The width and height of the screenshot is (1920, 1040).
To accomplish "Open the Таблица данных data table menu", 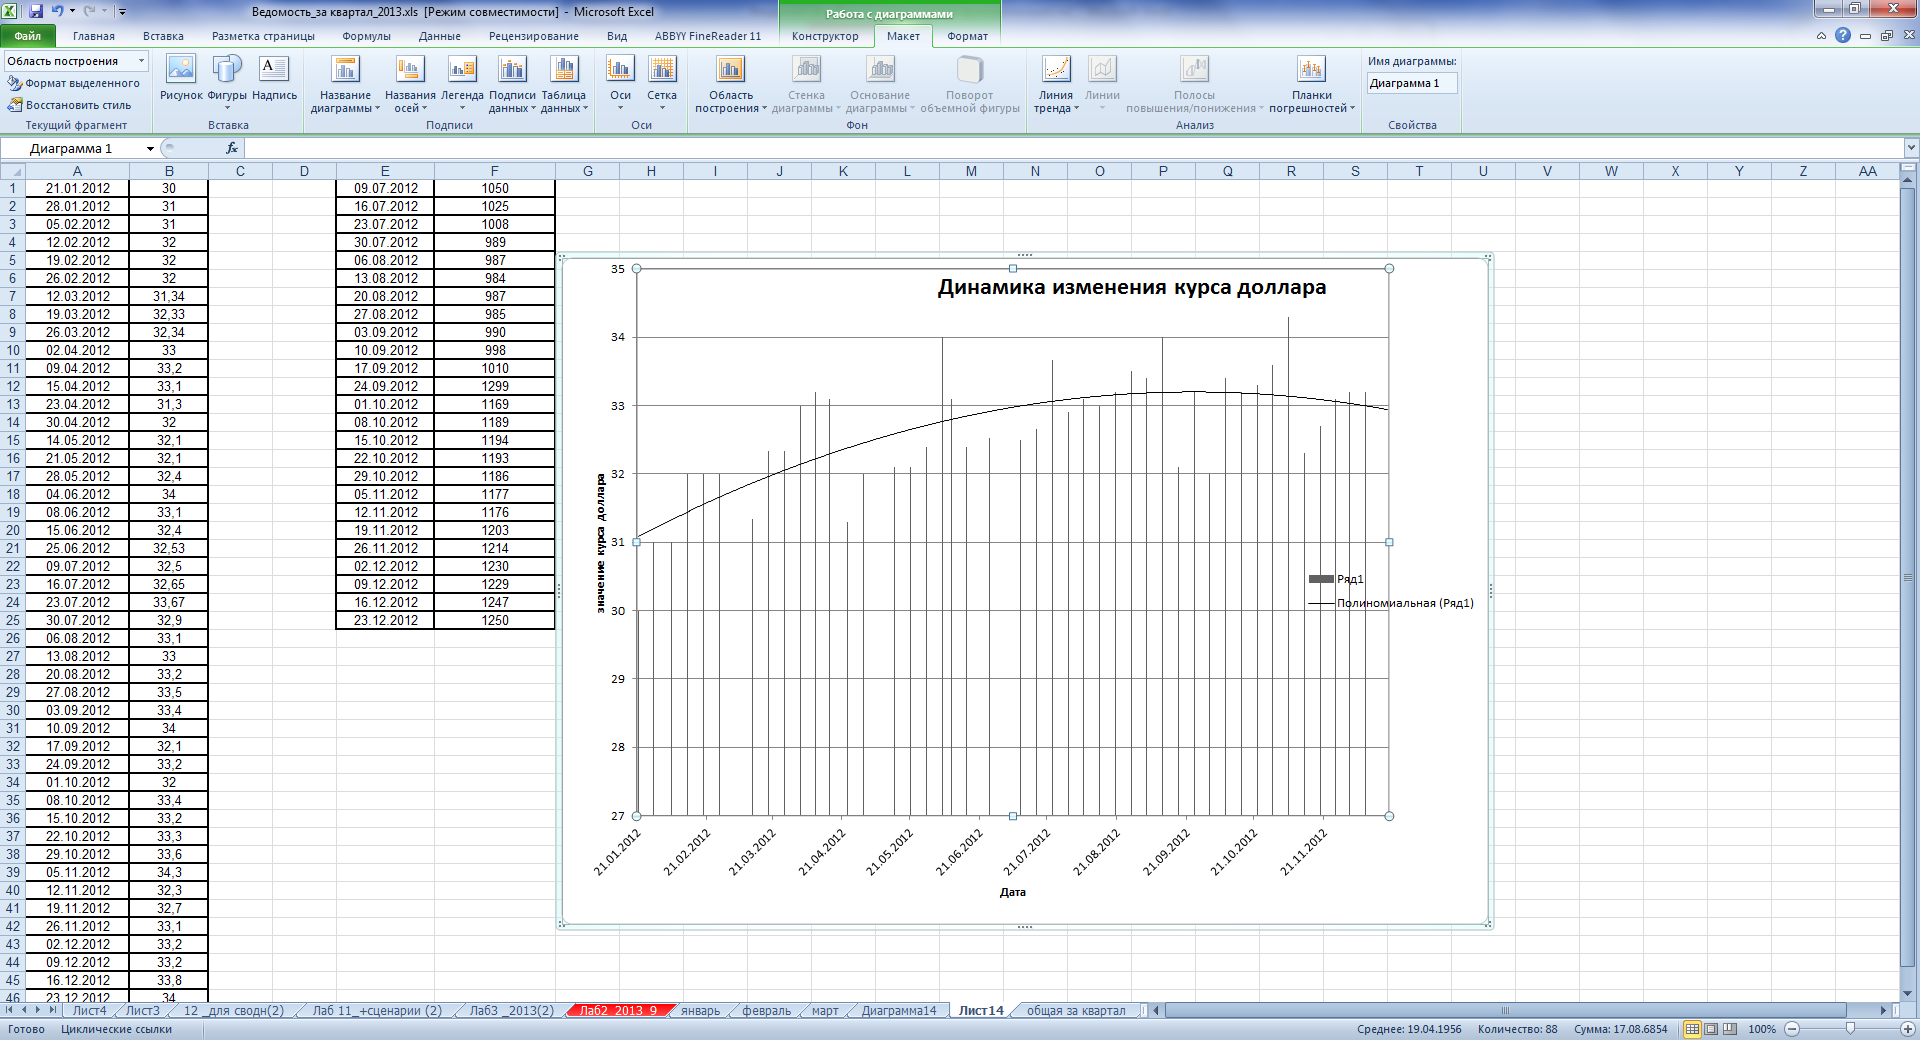I will coord(563,84).
